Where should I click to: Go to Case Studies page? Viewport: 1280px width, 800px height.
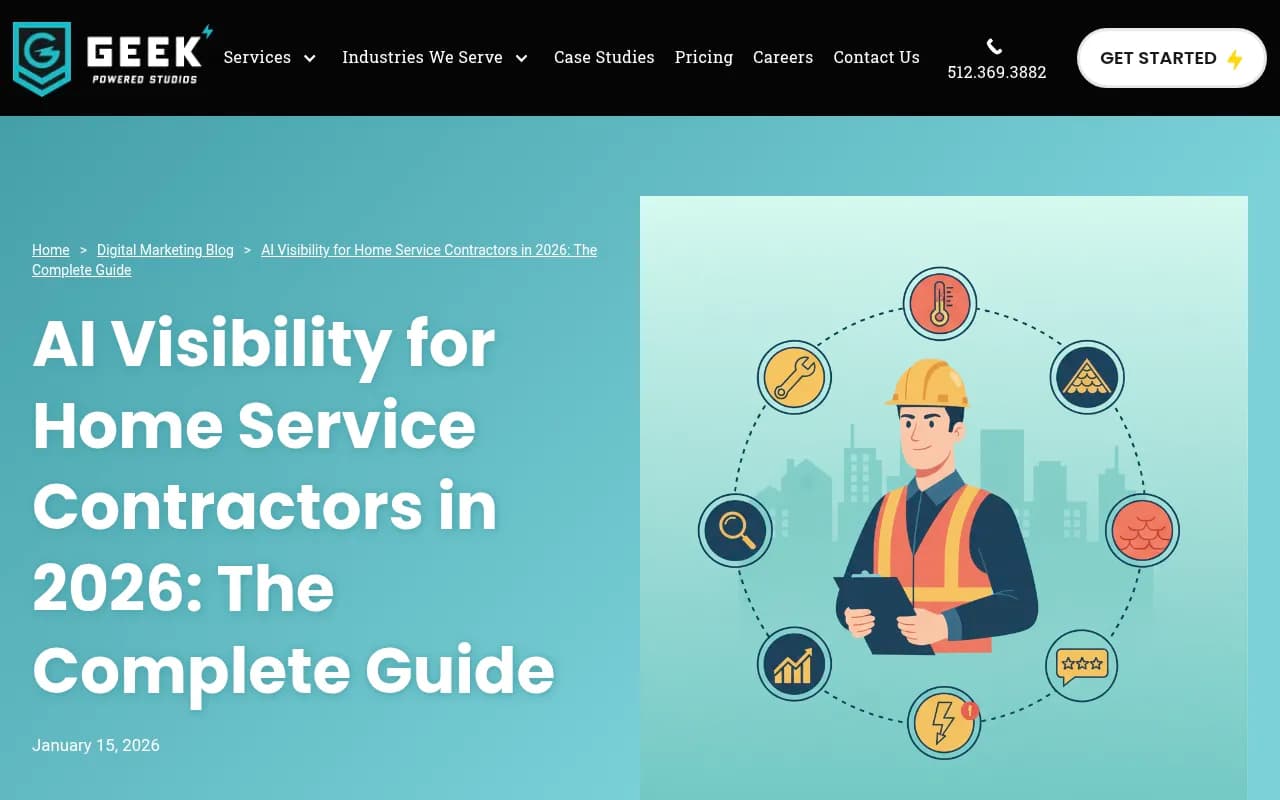point(604,57)
